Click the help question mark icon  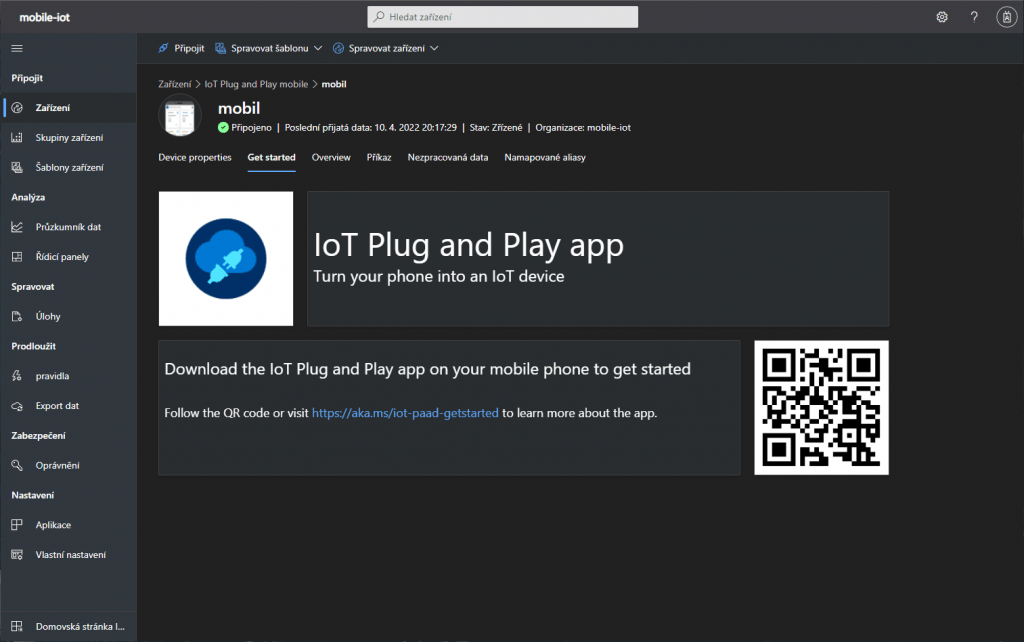click(x=974, y=17)
